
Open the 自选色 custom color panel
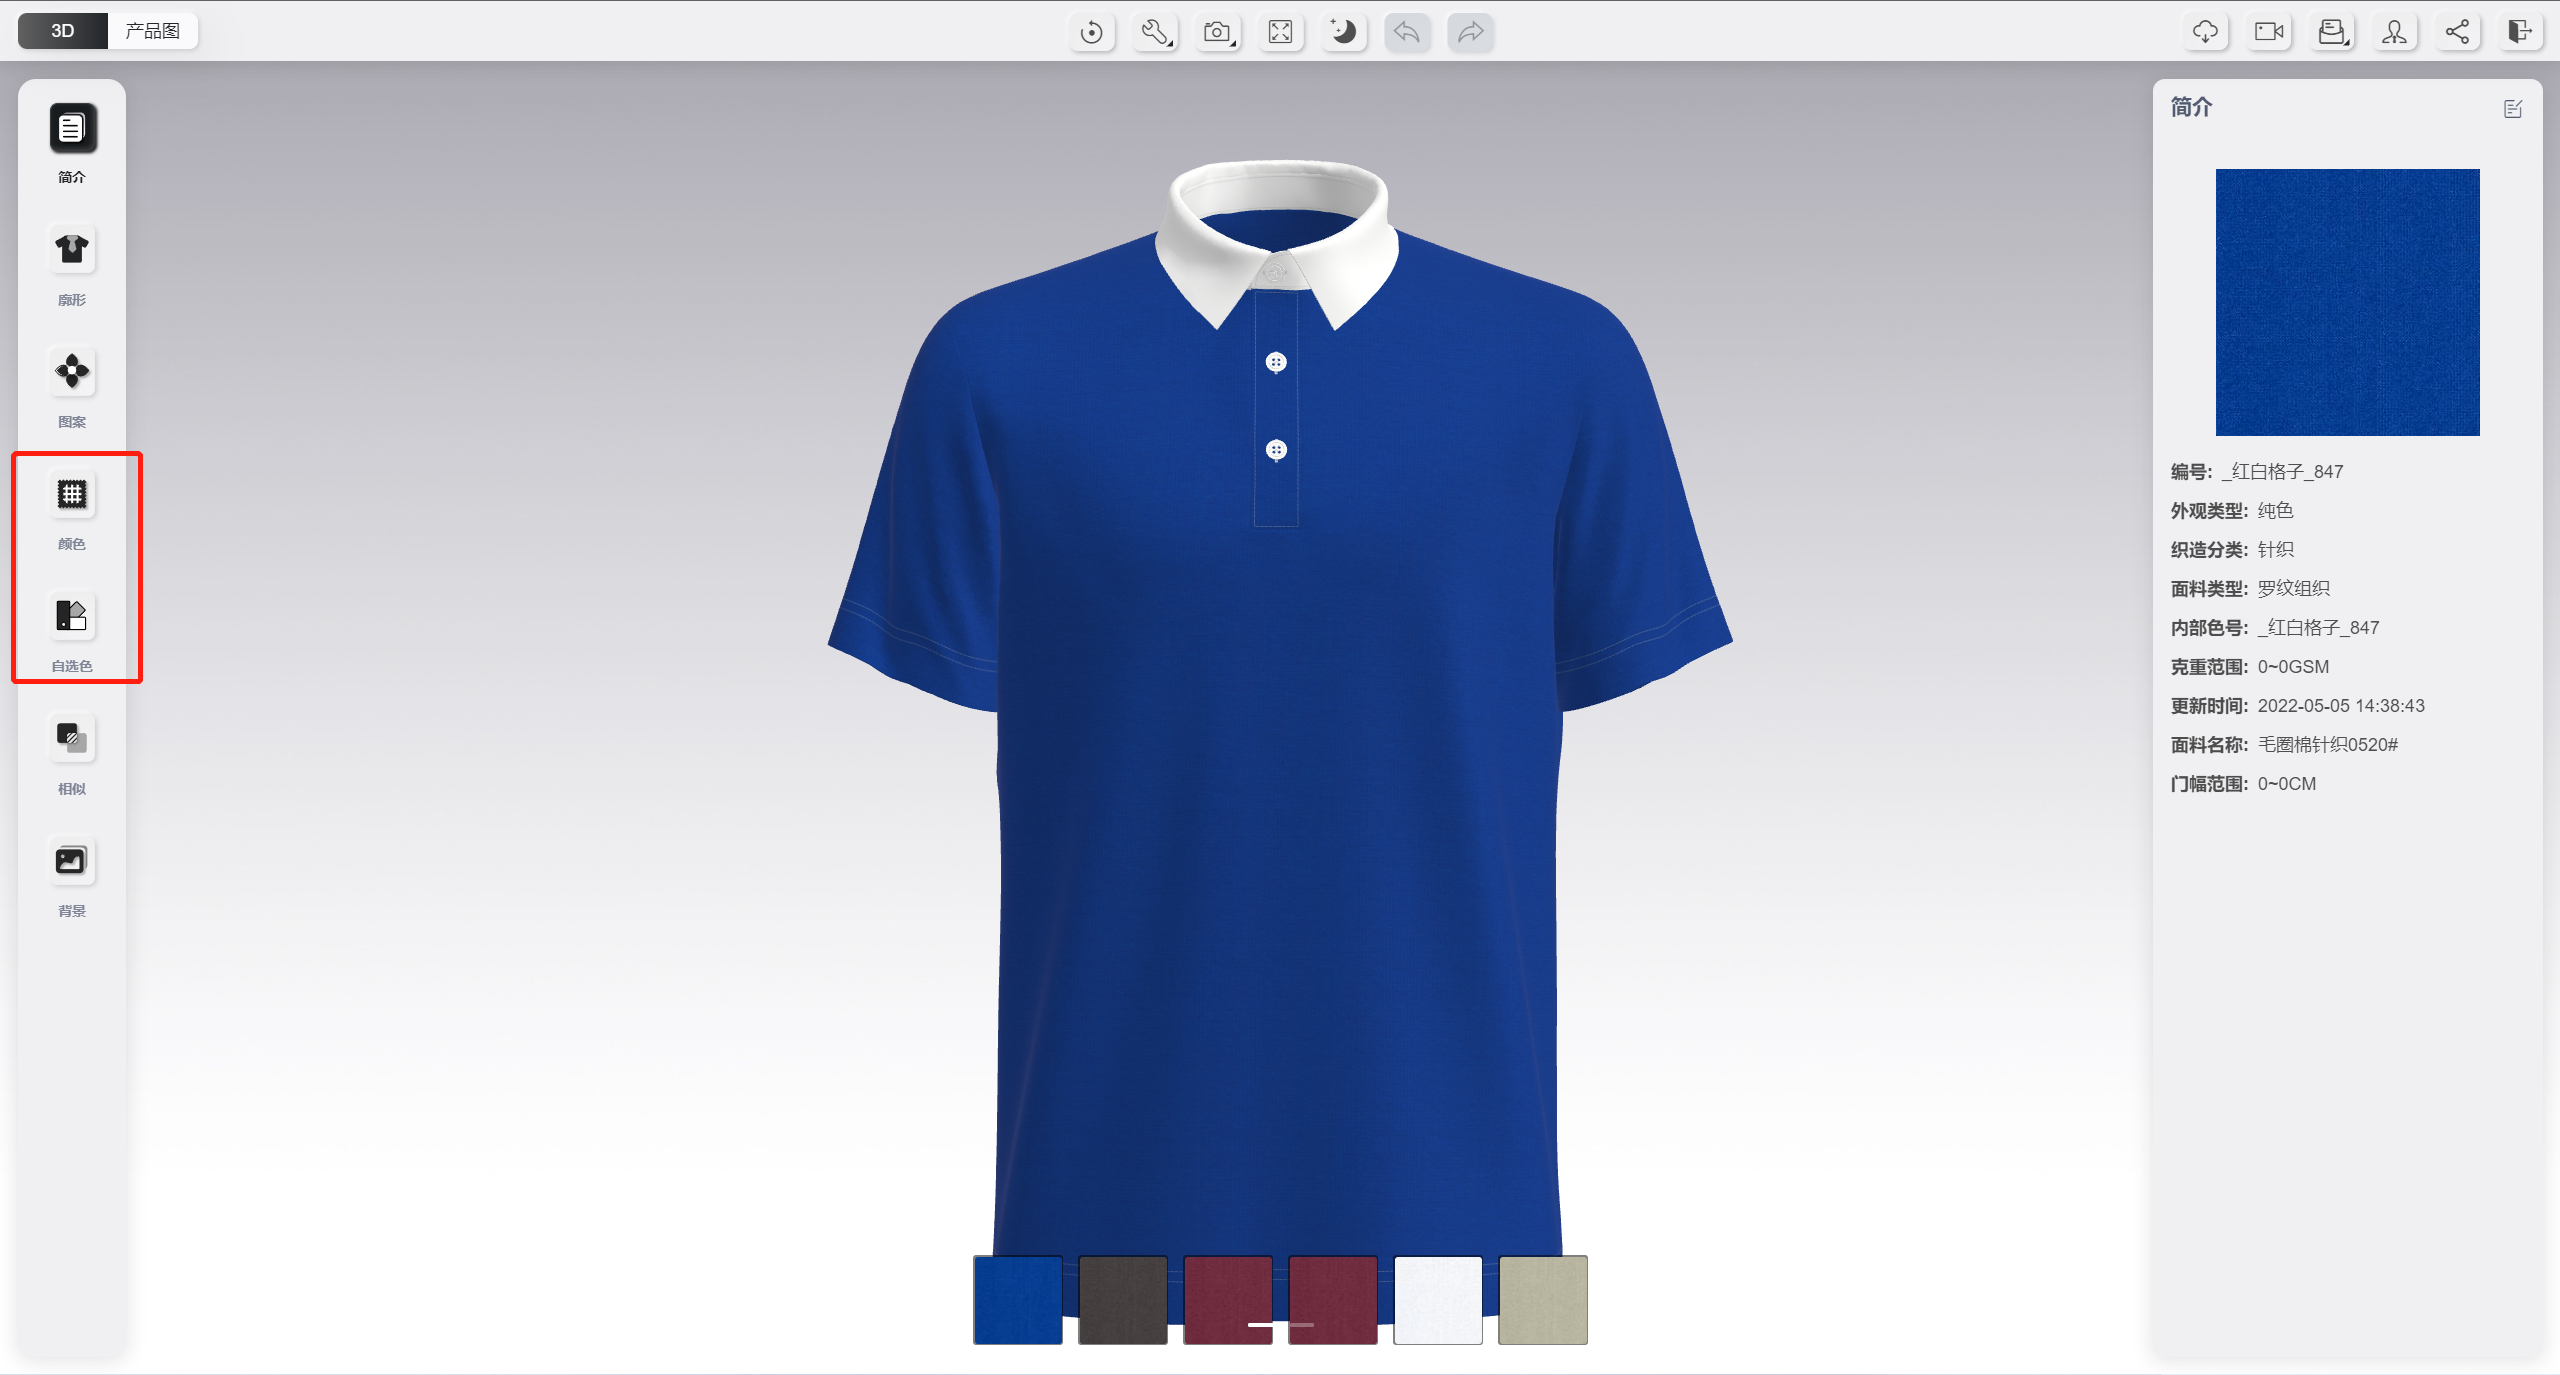(x=72, y=616)
